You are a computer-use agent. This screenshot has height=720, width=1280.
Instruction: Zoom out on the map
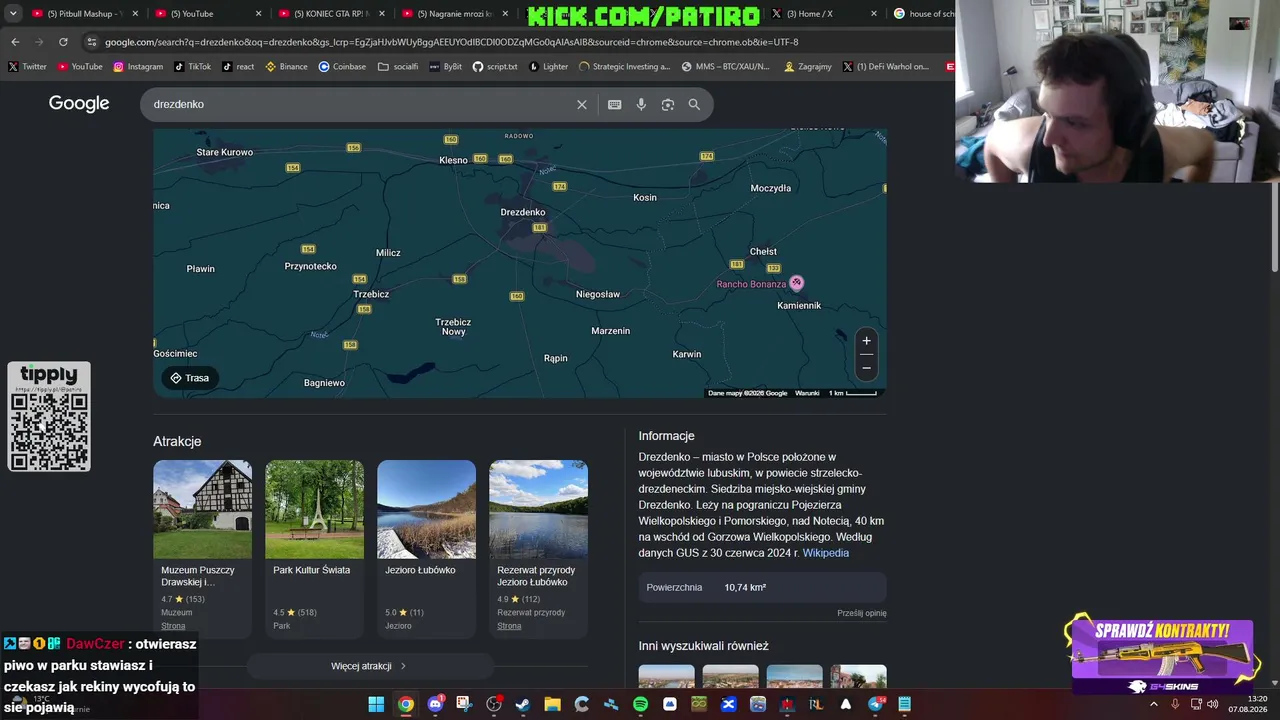(x=867, y=367)
